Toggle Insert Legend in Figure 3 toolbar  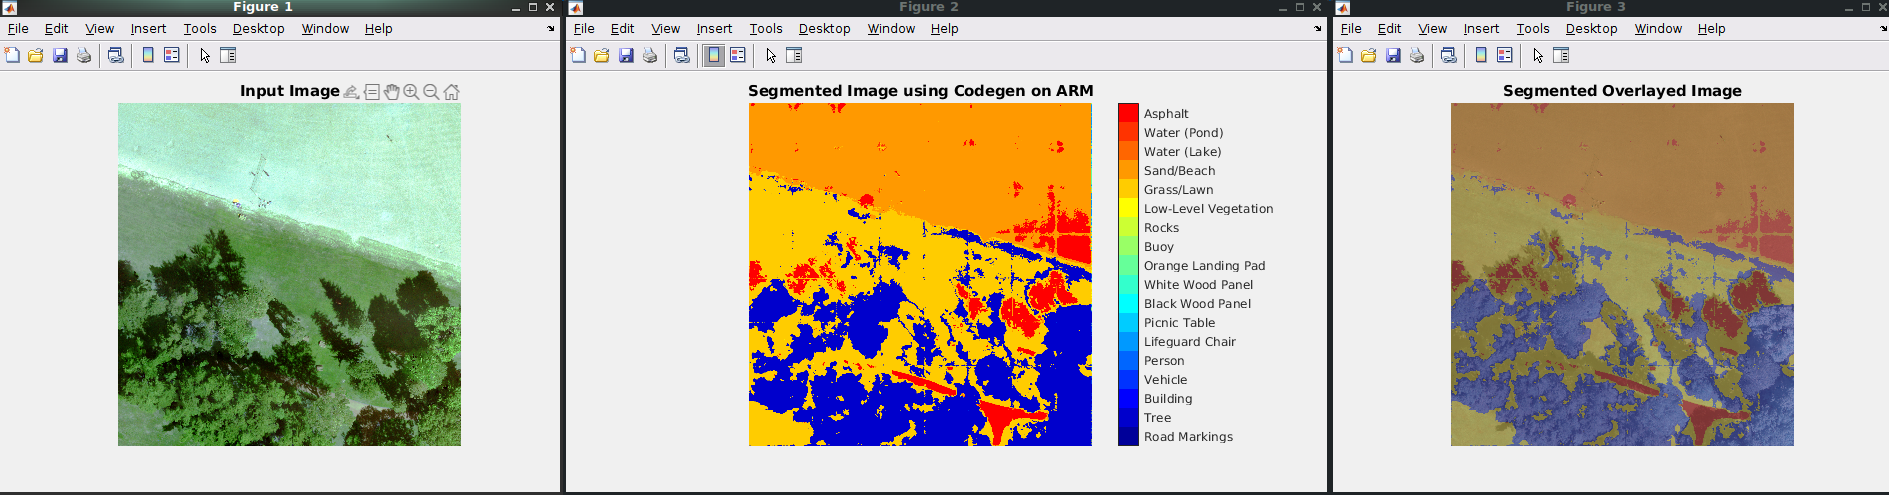[1505, 56]
